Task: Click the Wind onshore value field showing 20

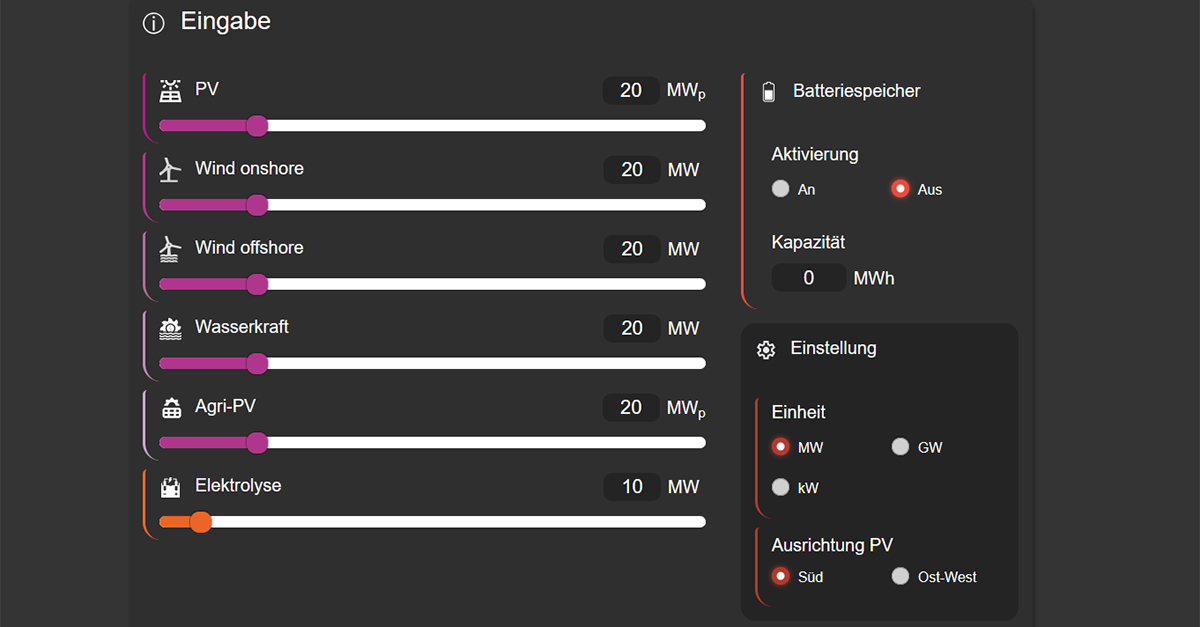Action: [x=631, y=169]
